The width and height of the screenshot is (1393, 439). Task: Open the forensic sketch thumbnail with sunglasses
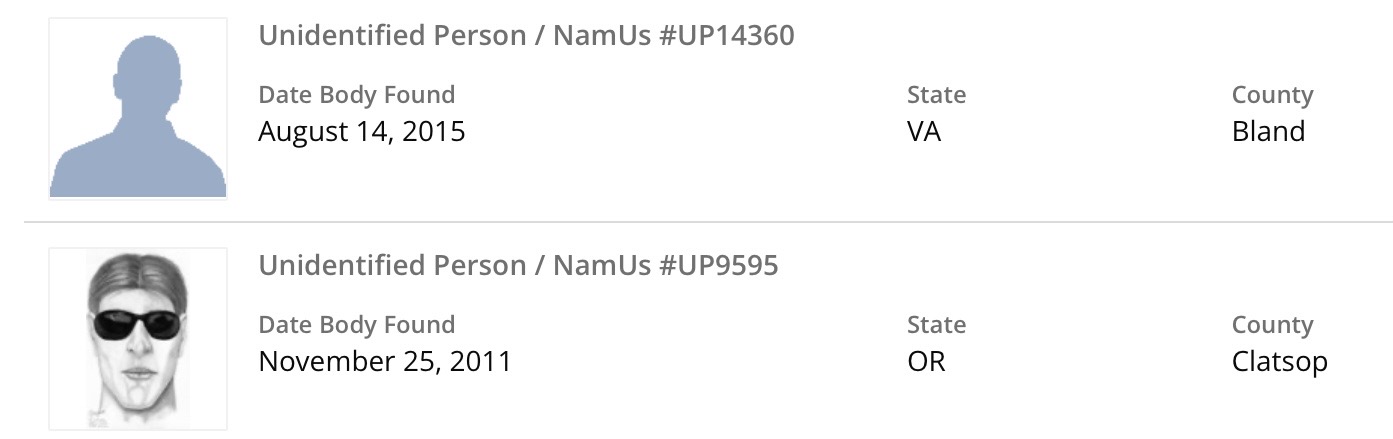click(138, 339)
